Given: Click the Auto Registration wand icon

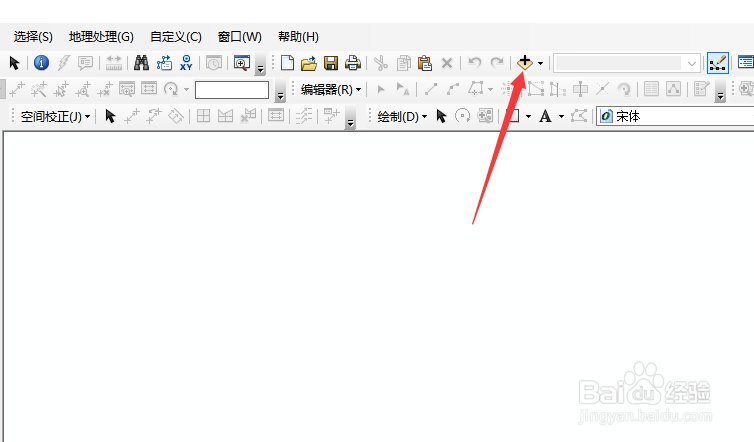Looking at the screenshot, I should (x=38, y=89).
